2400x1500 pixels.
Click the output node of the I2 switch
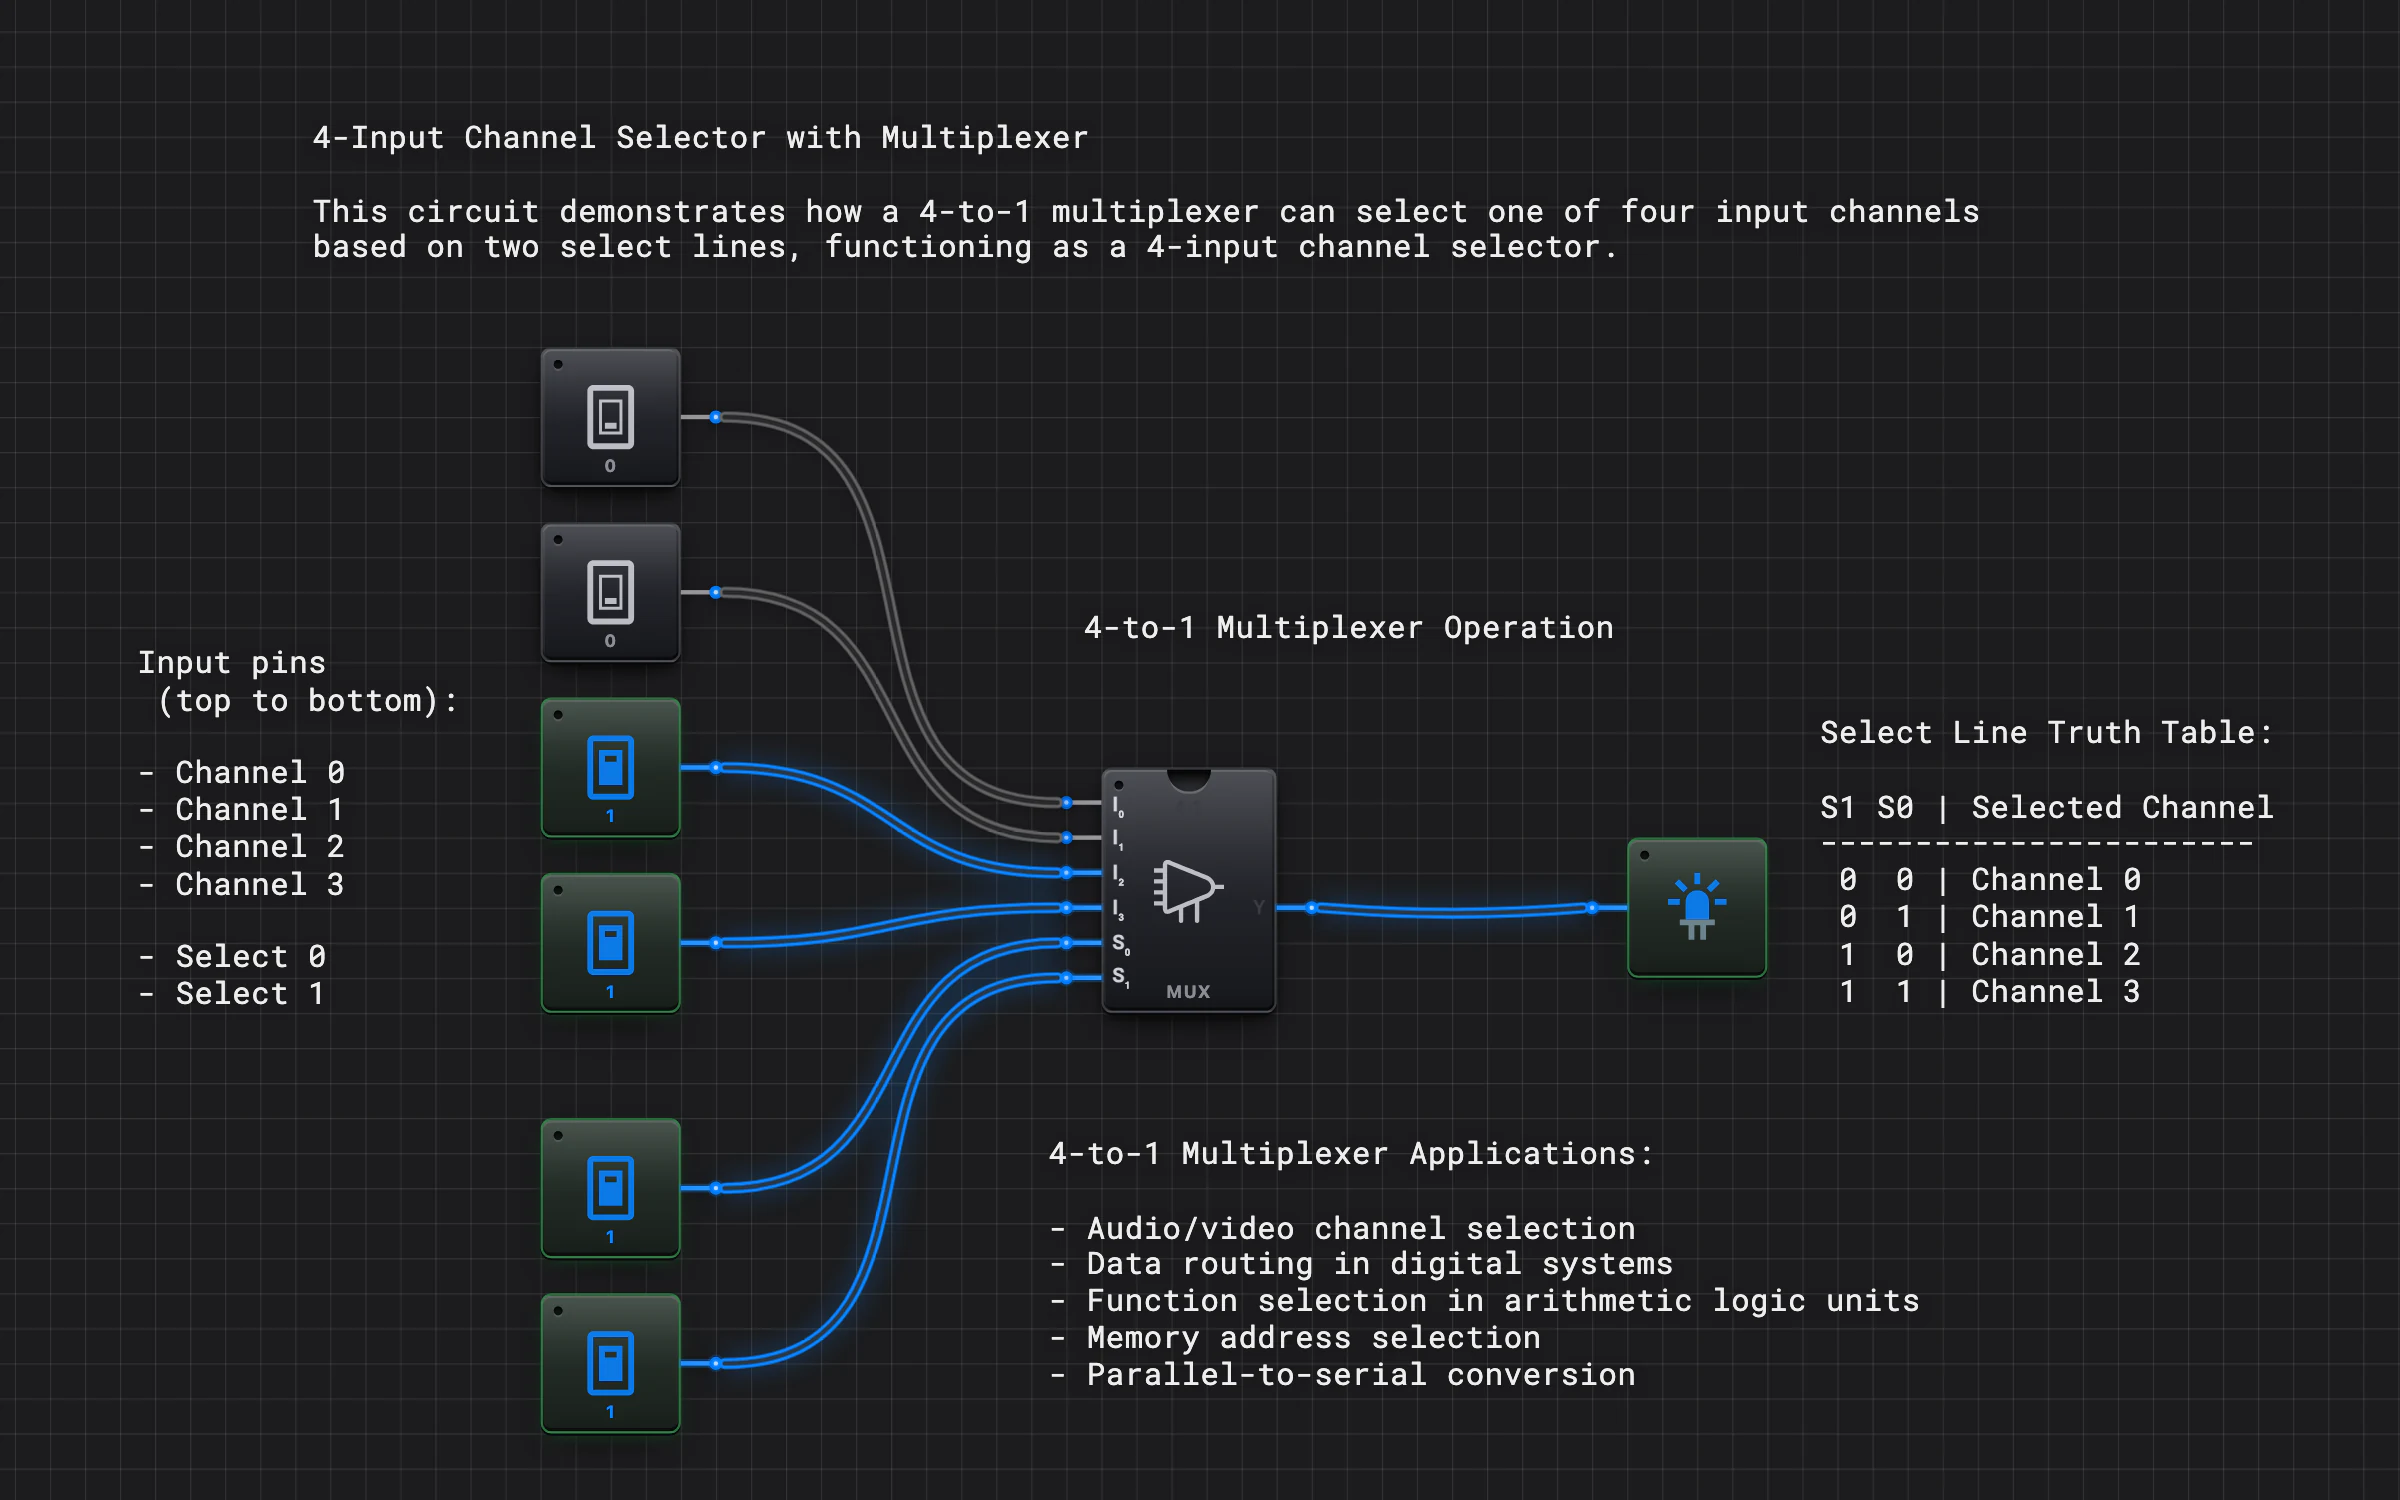pyautogui.click(x=716, y=768)
